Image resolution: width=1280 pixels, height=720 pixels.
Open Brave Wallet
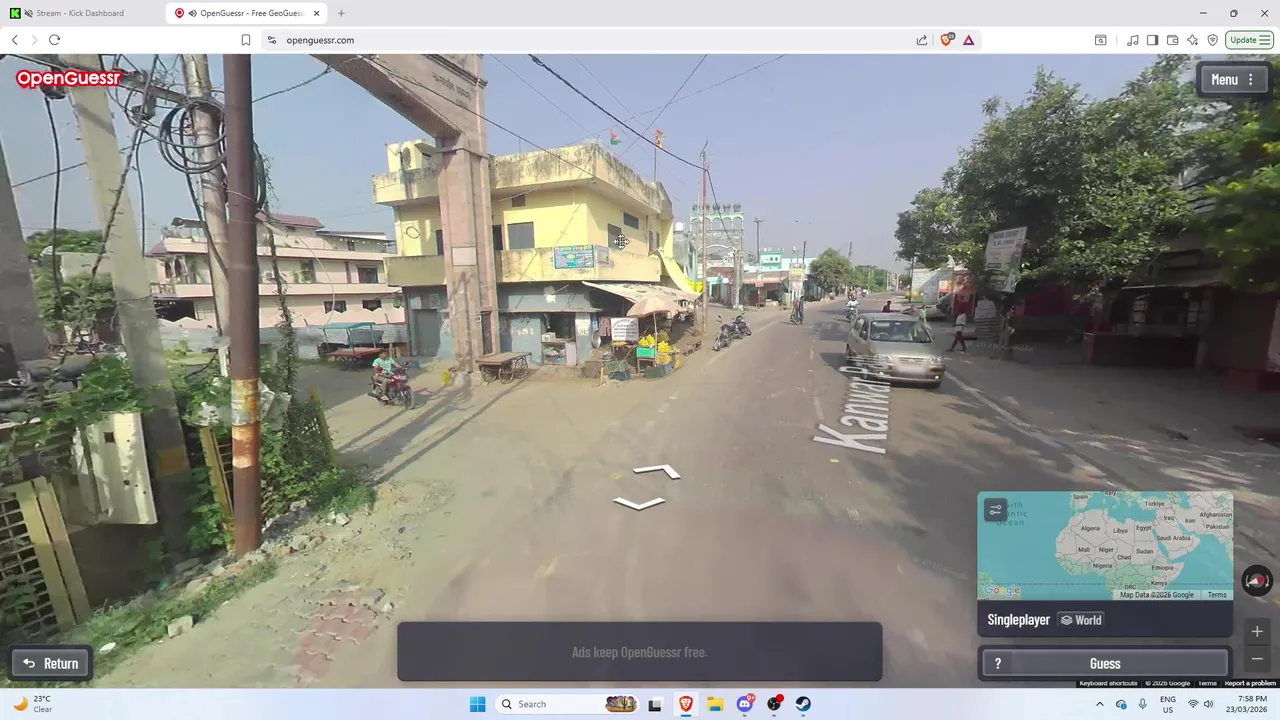[x=1172, y=40]
